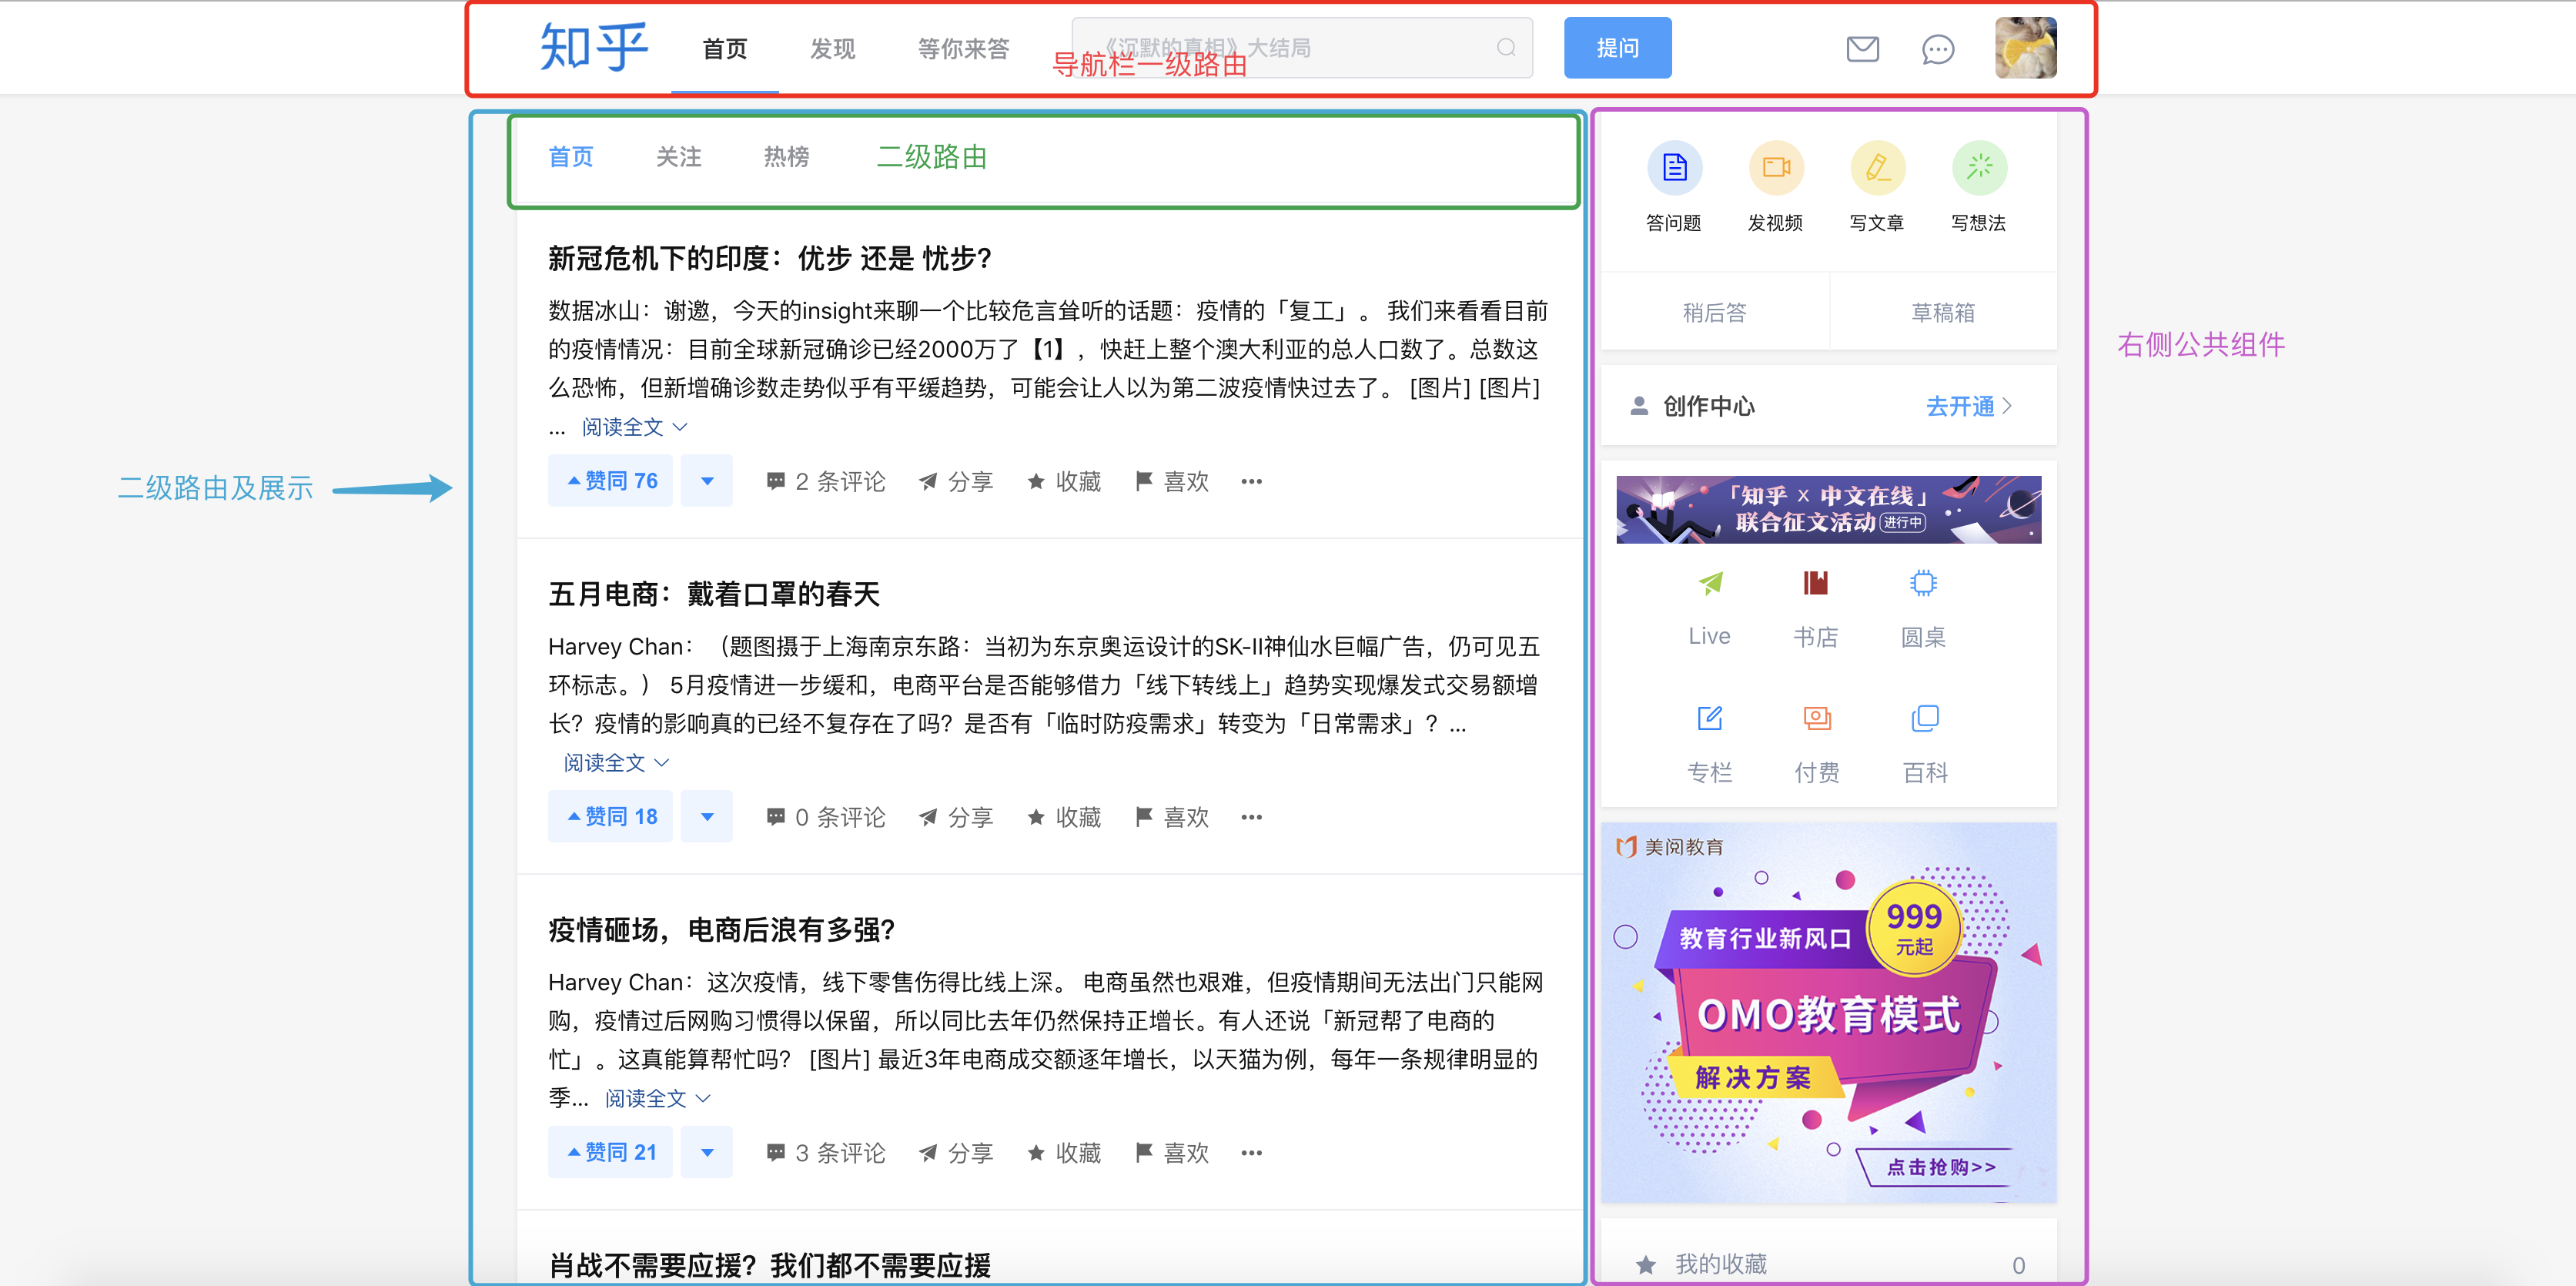Open the Live paper plane icon
This screenshot has width=2576, height=1286.
(1709, 584)
